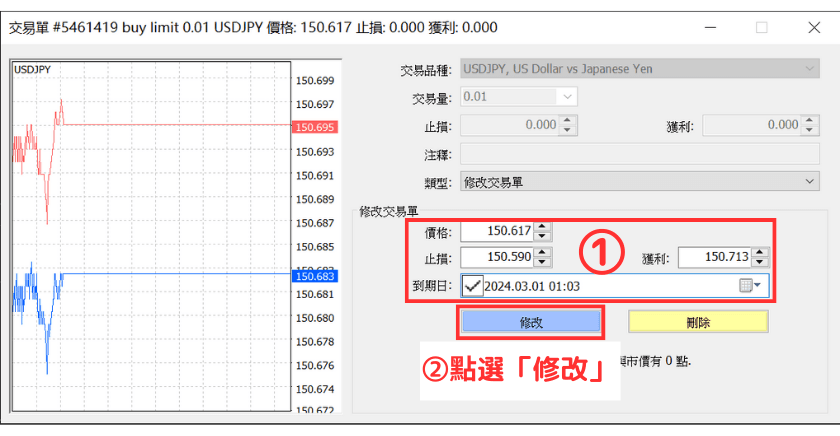Click the 獲利 field showing 150.713
Image resolution: width=840 pixels, height=436 pixels.
713,258
